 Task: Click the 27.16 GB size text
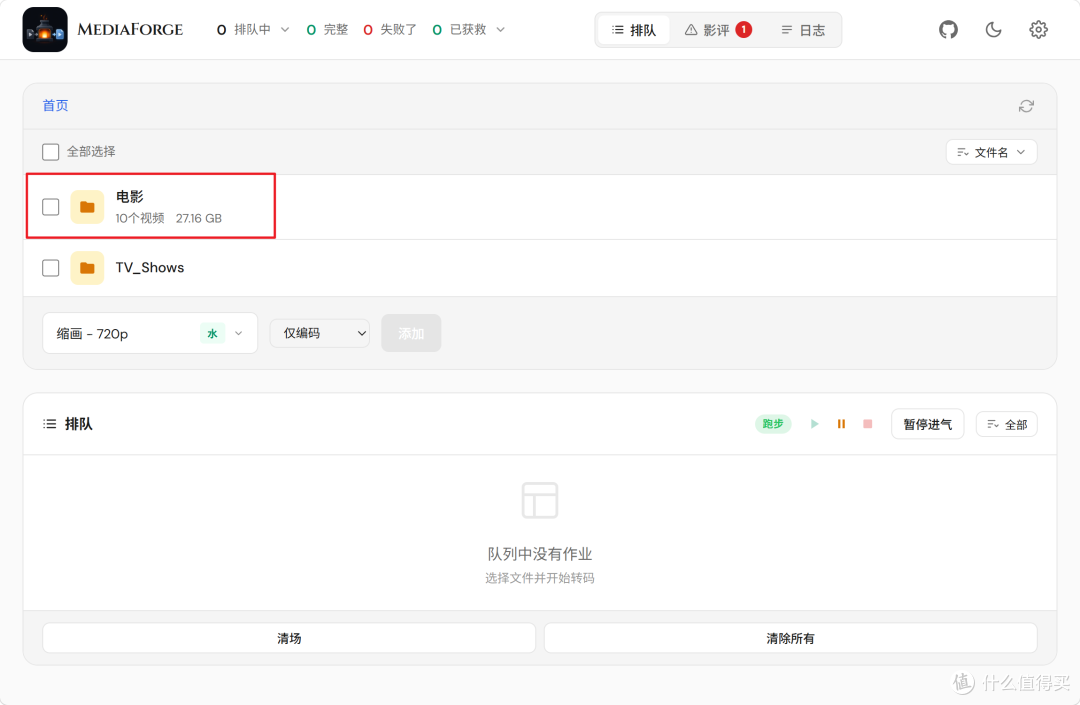click(x=198, y=218)
